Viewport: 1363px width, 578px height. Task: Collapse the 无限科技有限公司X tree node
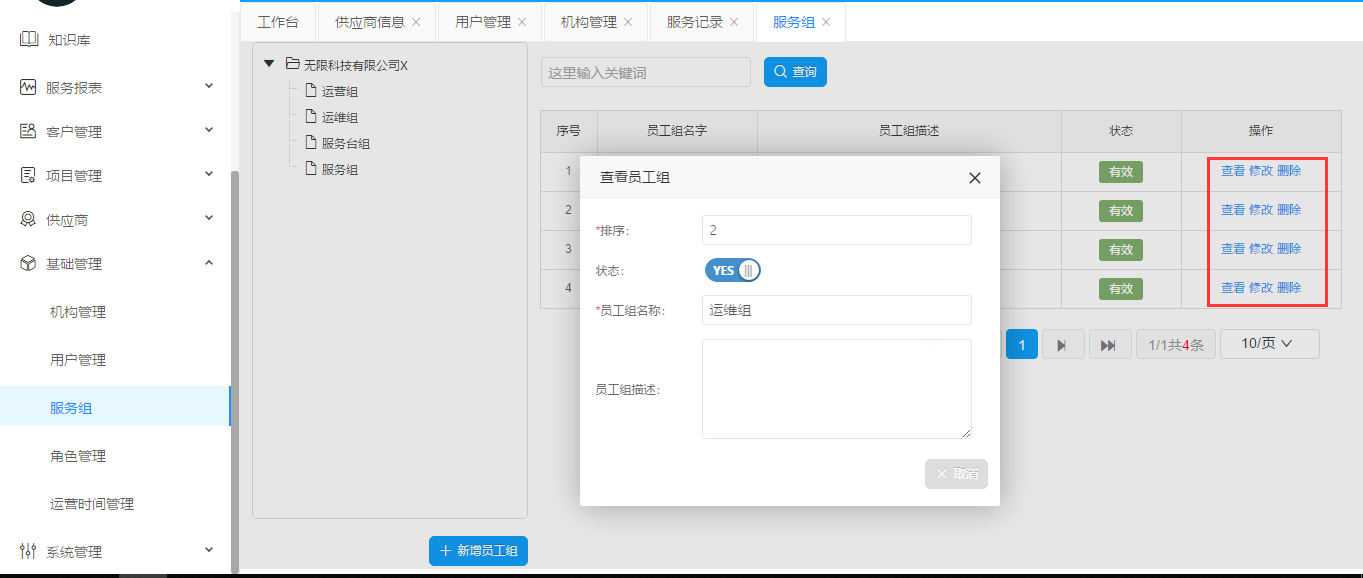[x=269, y=65]
